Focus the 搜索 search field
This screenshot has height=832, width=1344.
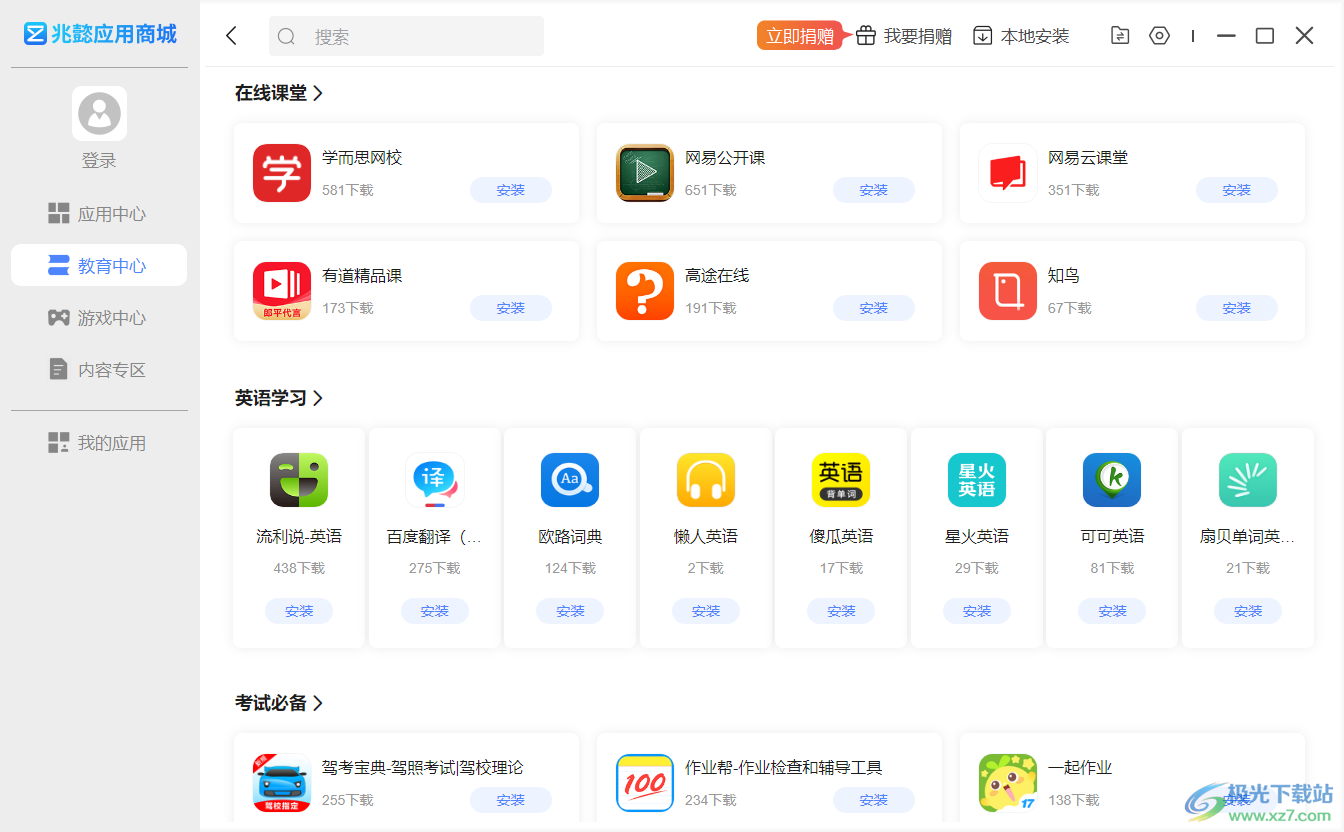click(x=406, y=36)
